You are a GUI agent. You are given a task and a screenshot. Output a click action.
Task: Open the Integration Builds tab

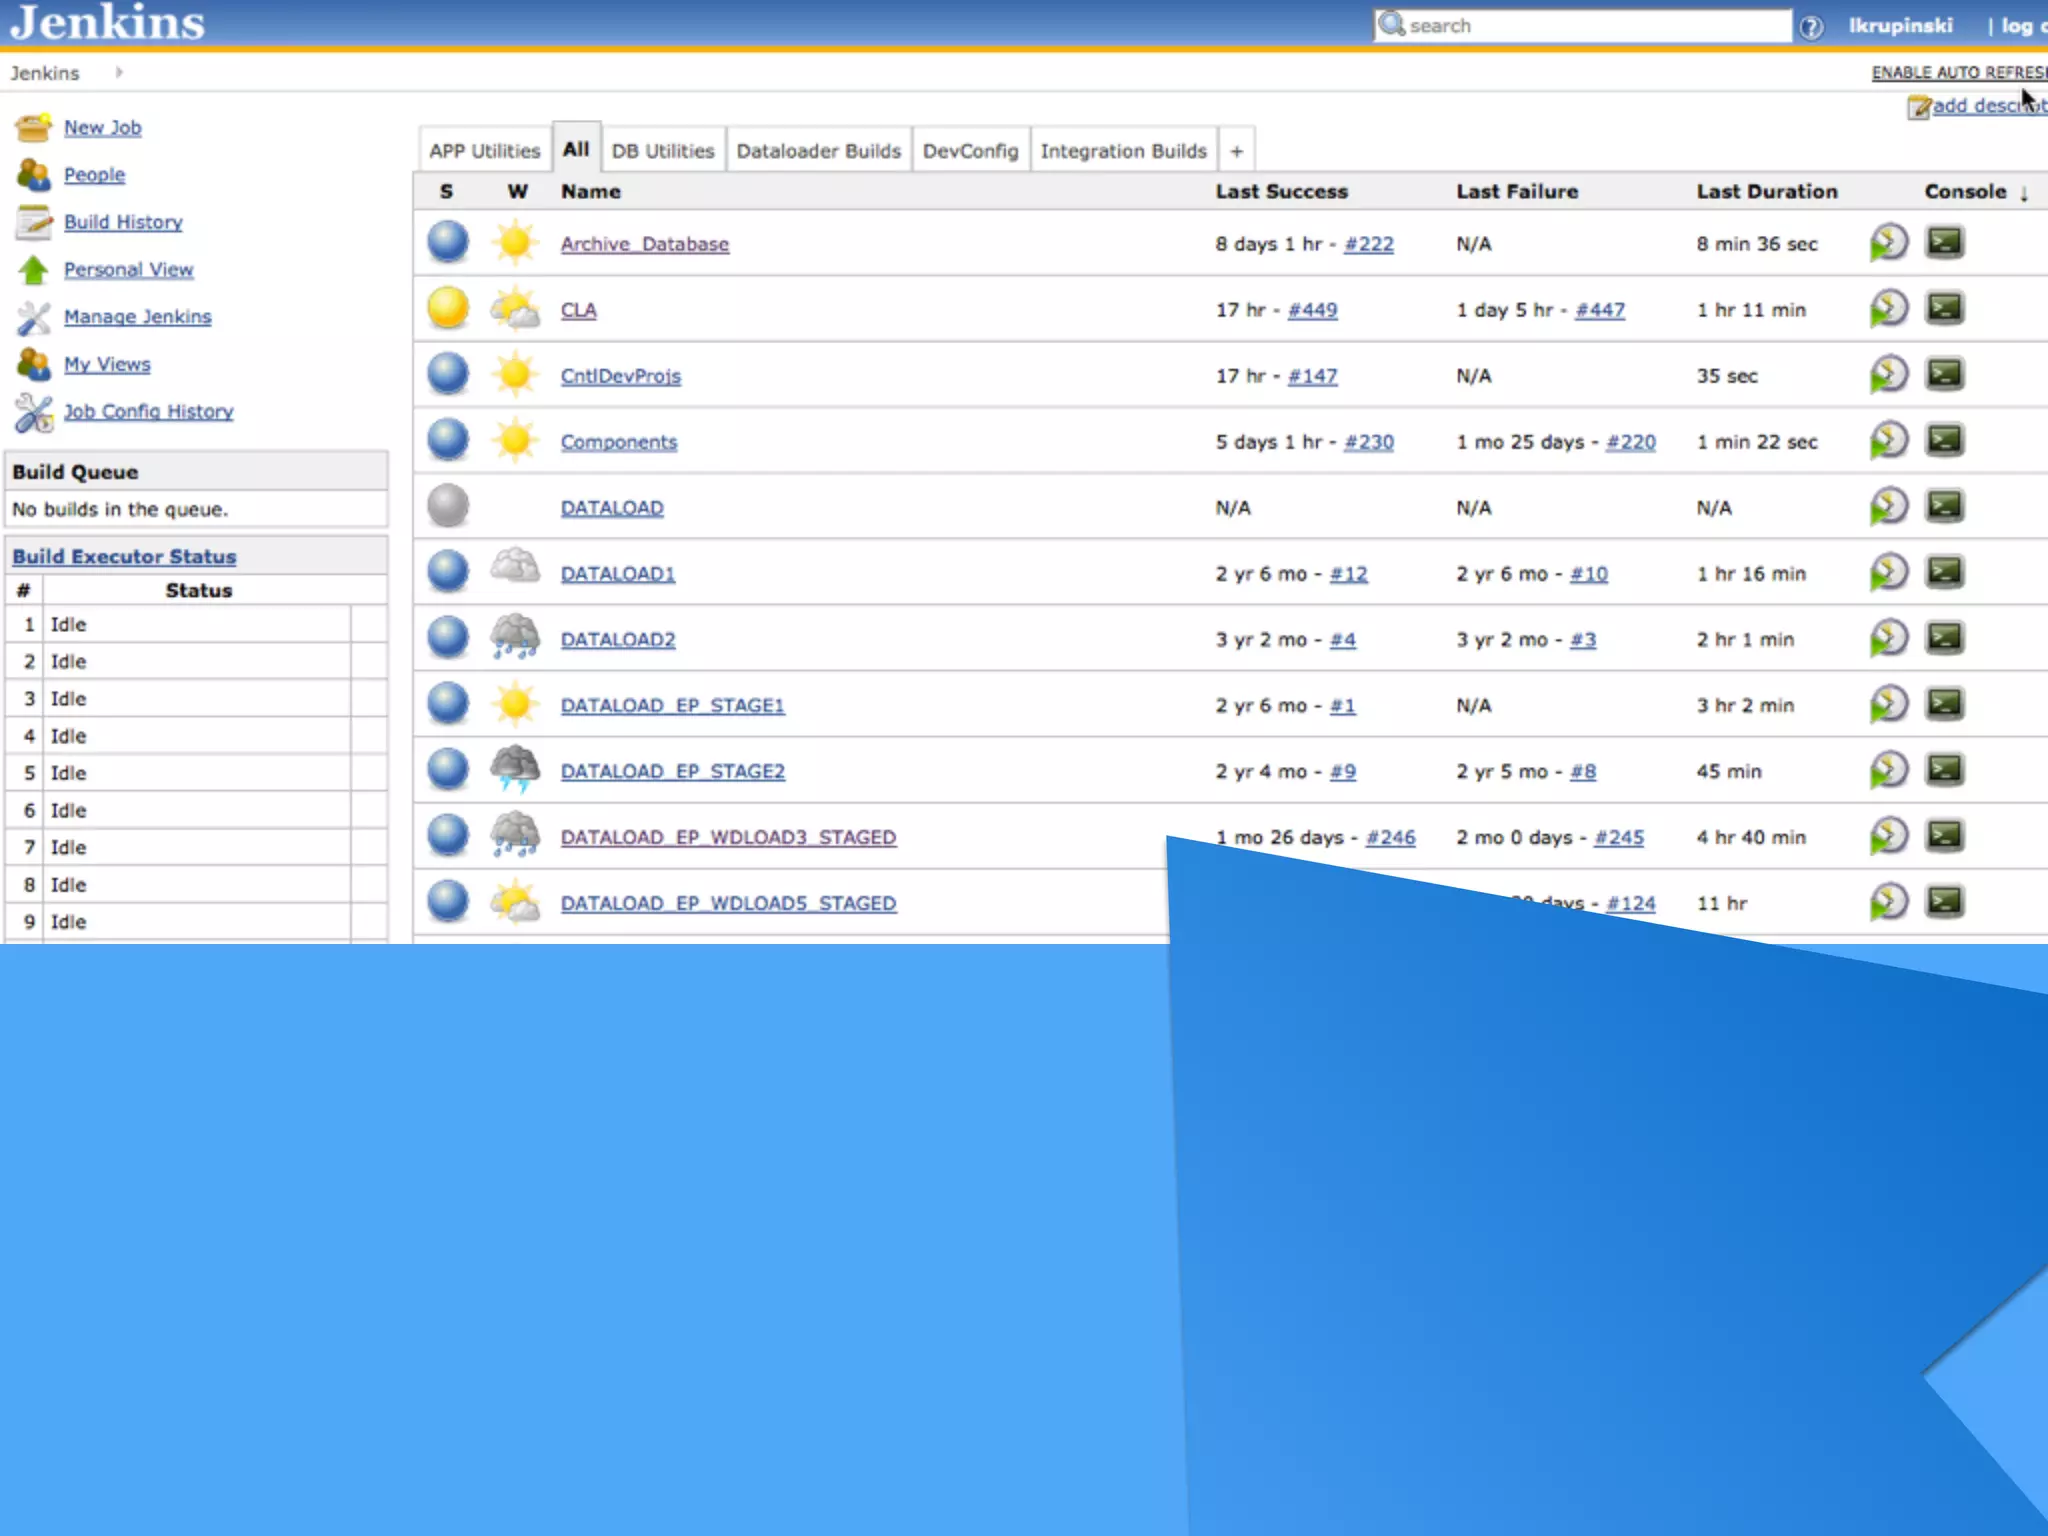coord(1123,151)
